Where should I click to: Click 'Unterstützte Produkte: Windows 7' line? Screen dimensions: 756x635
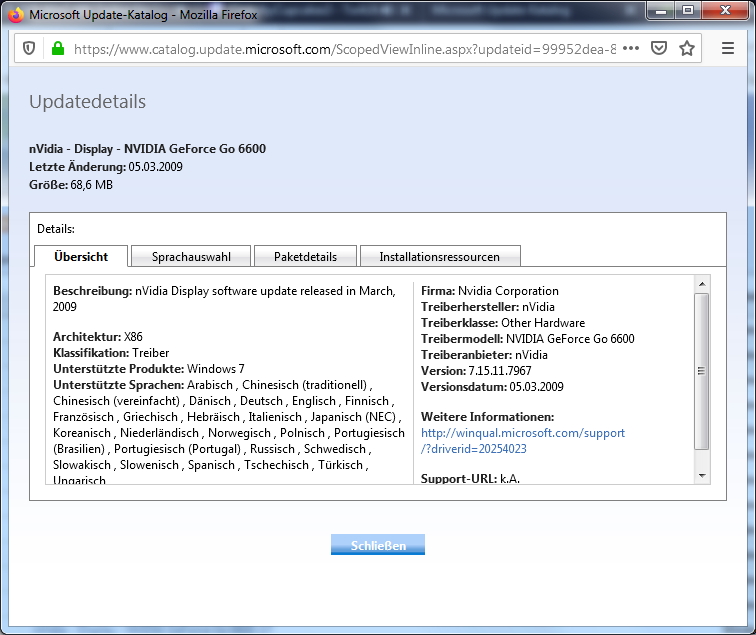pyautogui.click(x=148, y=369)
